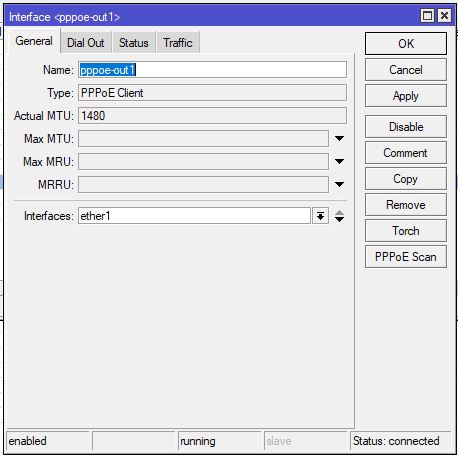The height and width of the screenshot is (458, 458).
Task: Click the Interfaces up/down add-remove arrows
Action: tap(339, 216)
